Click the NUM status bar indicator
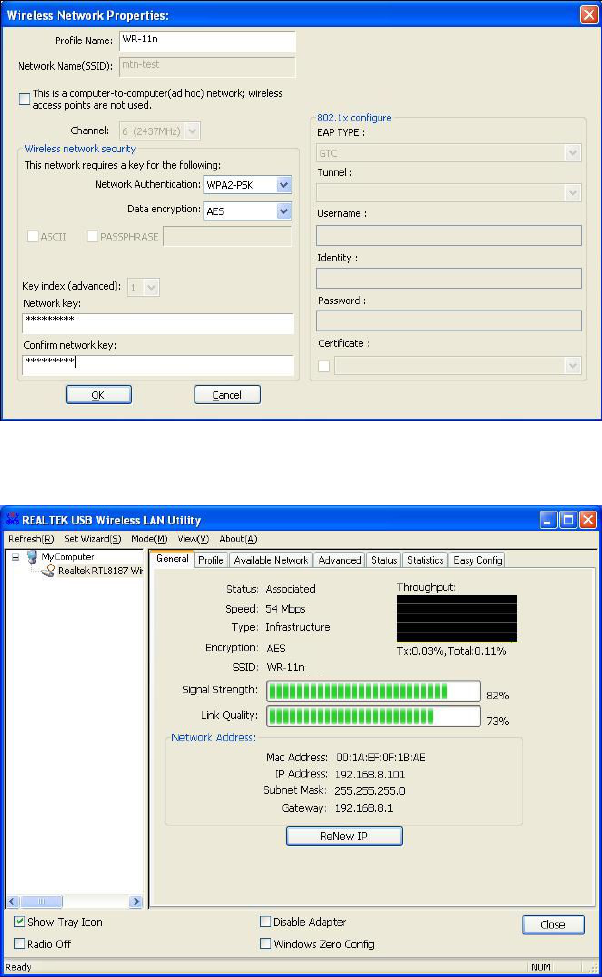Image resolution: width=602 pixels, height=977 pixels. click(540, 967)
